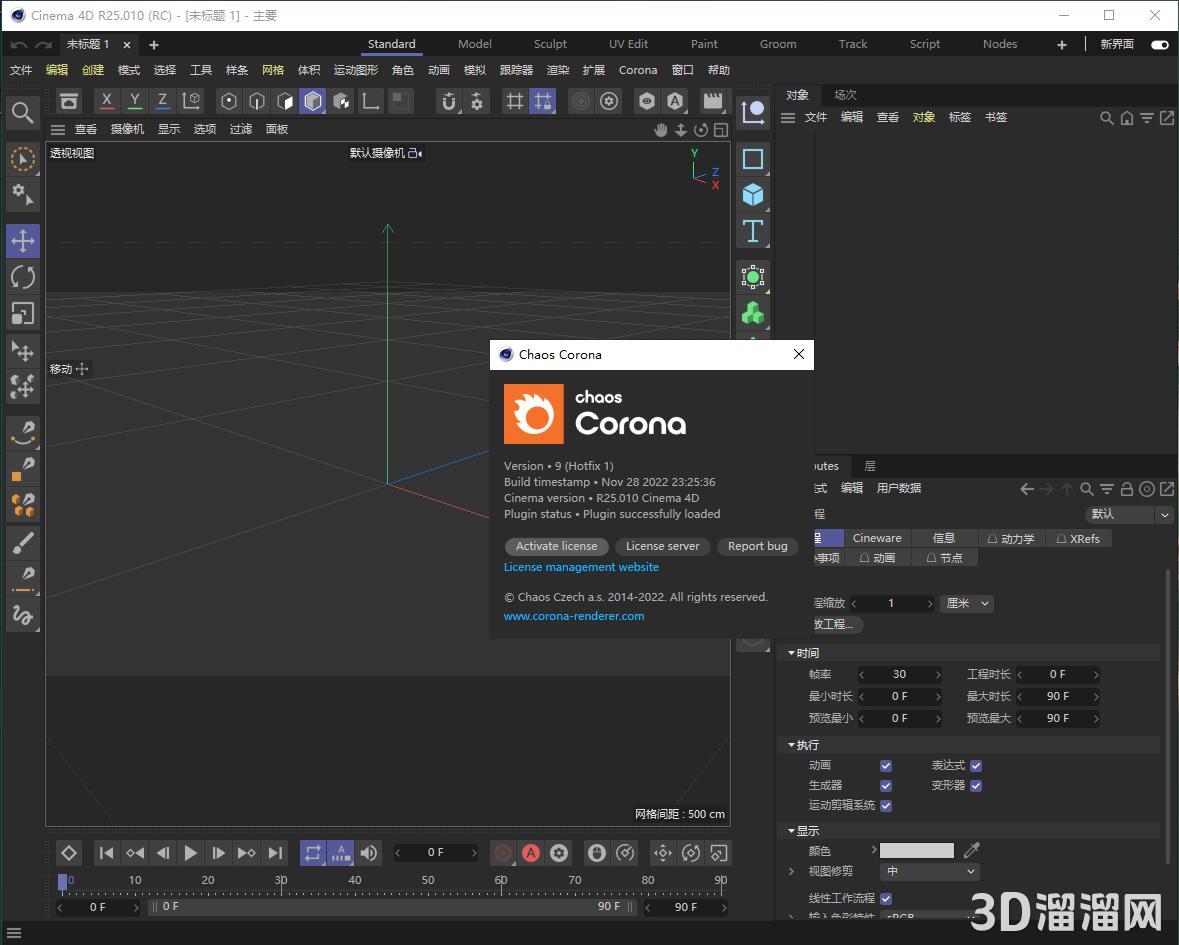
Task: Select the Move tool in the left toolbar
Action: pyautogui.click(x=22, y=240)
